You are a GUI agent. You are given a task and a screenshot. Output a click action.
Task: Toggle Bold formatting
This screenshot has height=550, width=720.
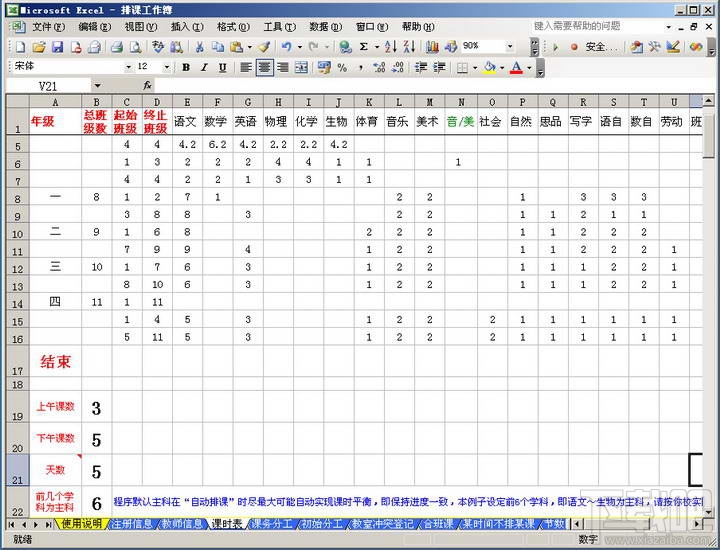tap(186, 68)
